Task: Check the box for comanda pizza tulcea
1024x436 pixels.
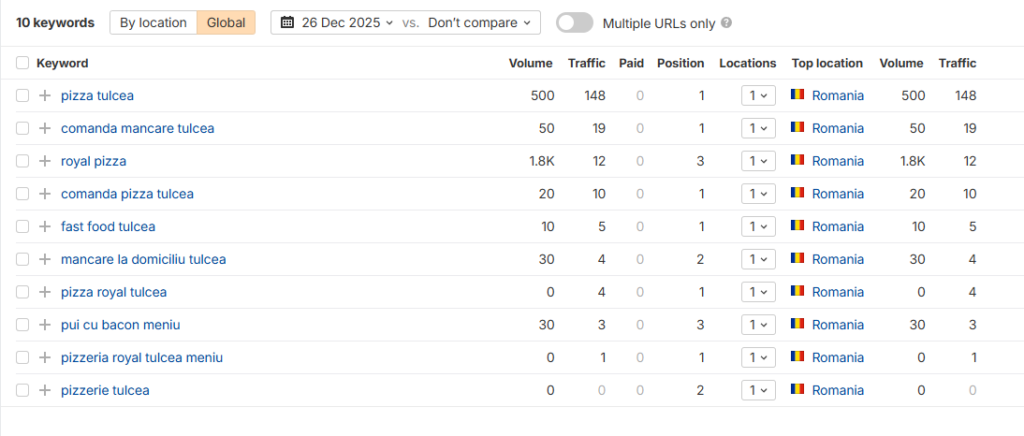Action: [23, 194]
